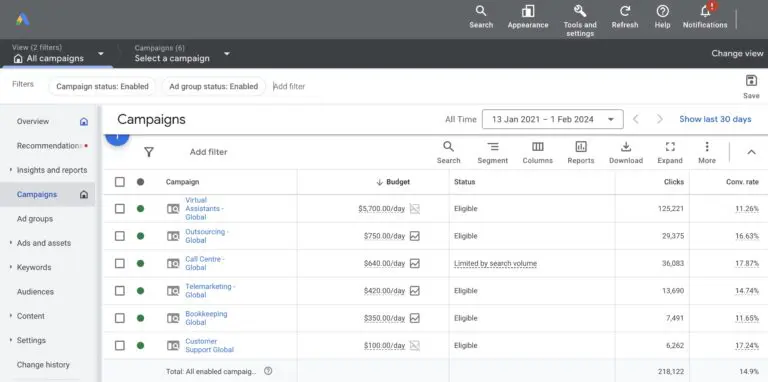Open the date range dropdown

tap(552, 119)
